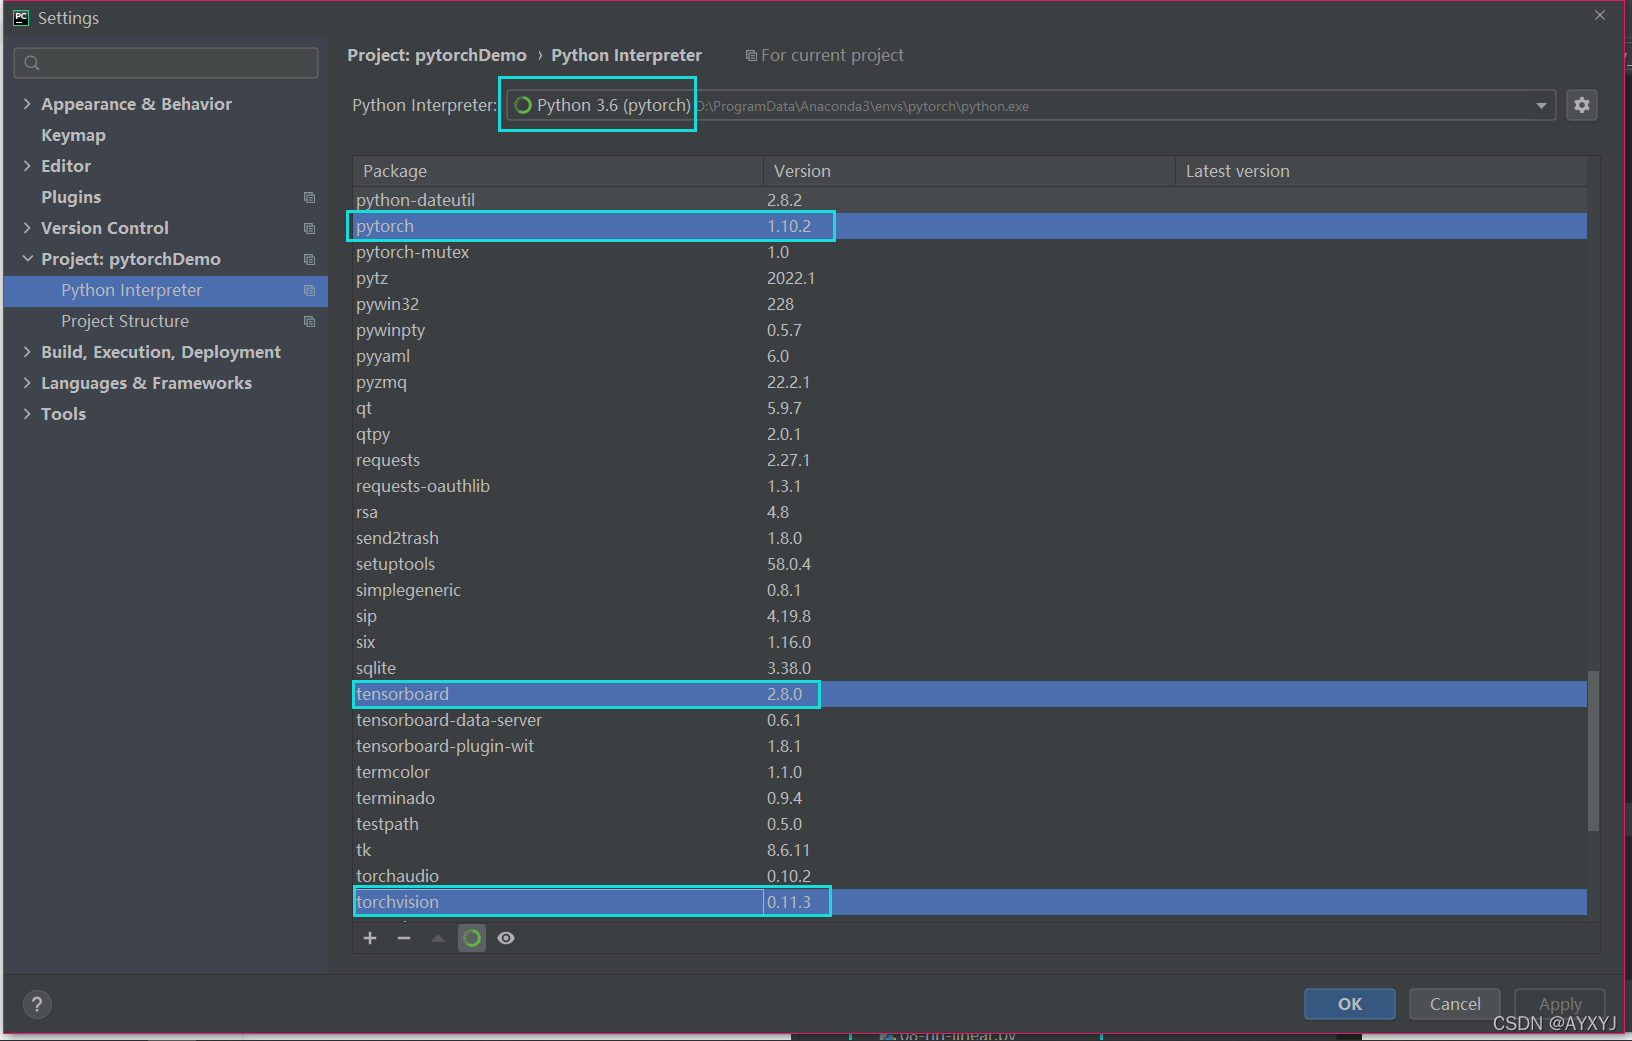Select the pyzmq package row

tap(970, 382)
